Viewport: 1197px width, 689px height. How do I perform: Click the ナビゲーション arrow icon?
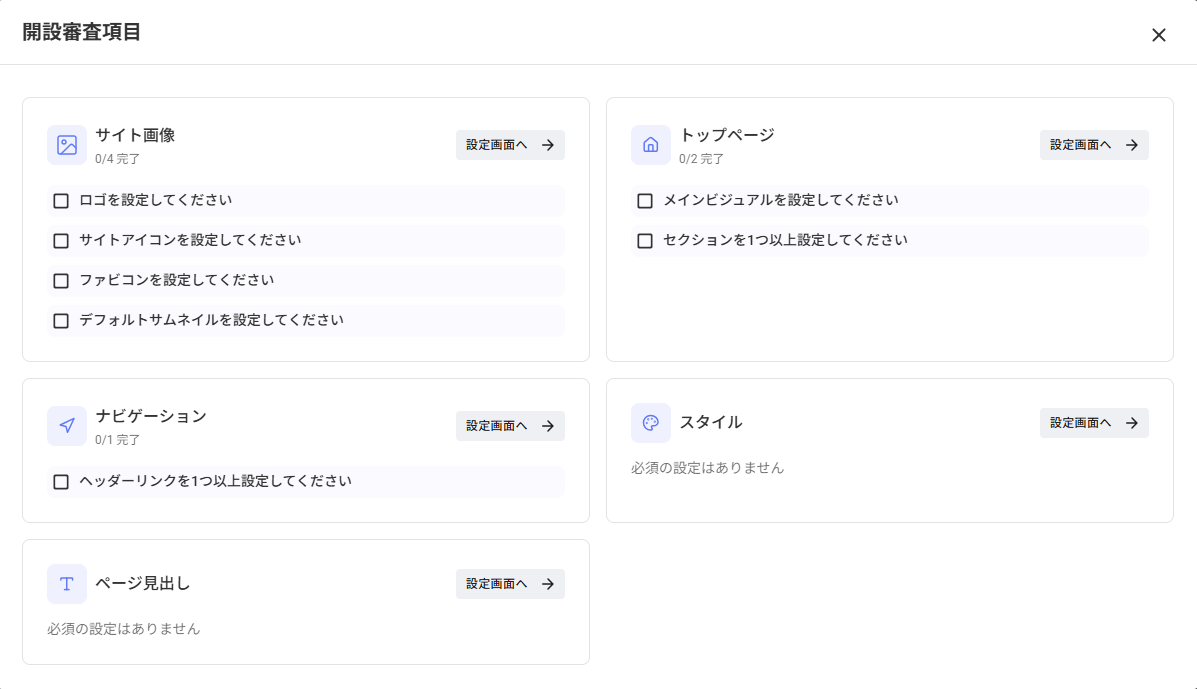(x=66, y=426)
